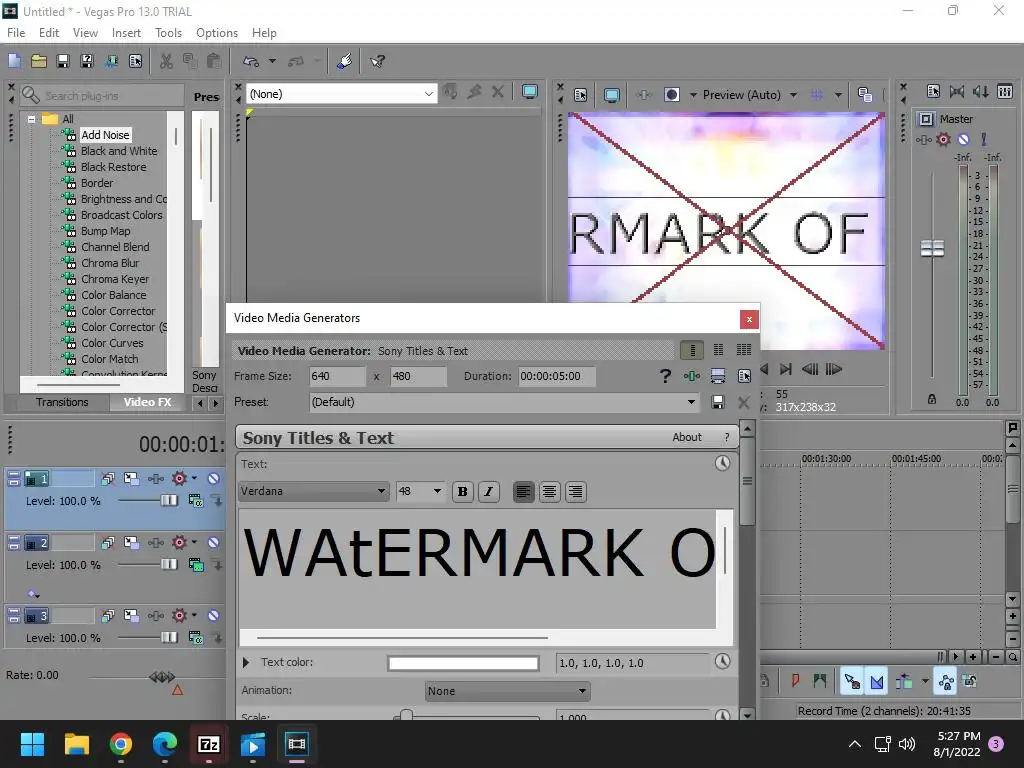Open the View menu
Image resolution: width=1024 pixels, height=768 pixels.
(x=86, y=33)
